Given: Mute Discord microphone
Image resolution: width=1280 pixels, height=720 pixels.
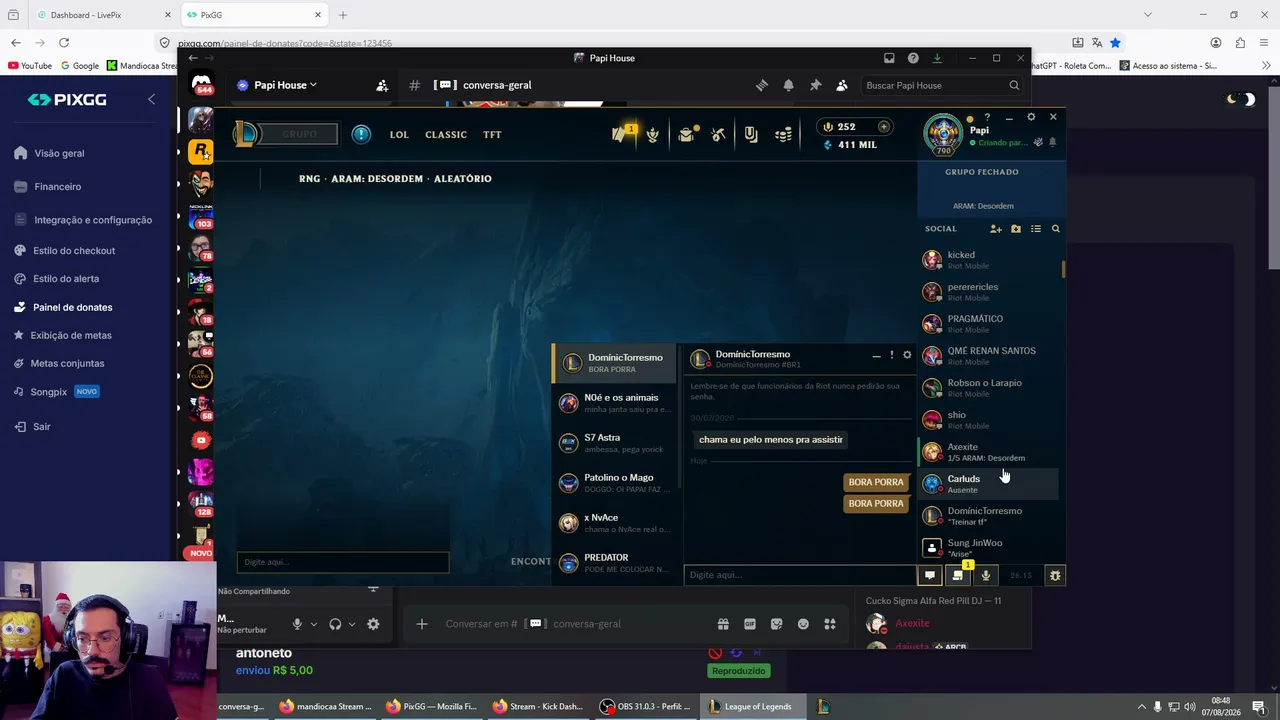Looking at the screenshot, I should 297,624.
